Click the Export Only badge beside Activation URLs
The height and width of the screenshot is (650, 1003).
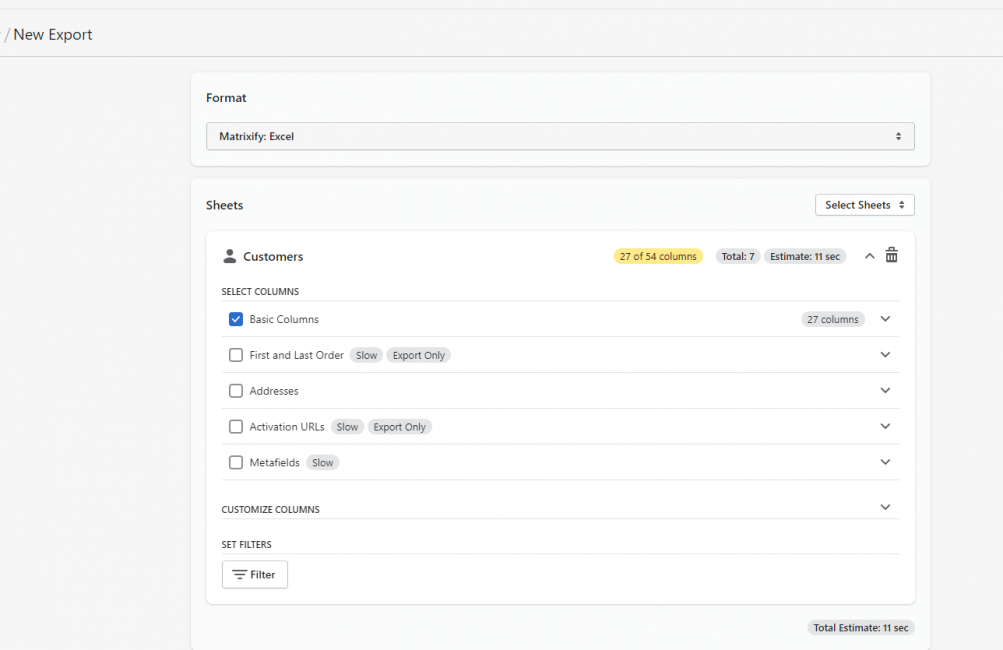pyautogui.click(x=399, y=426)
